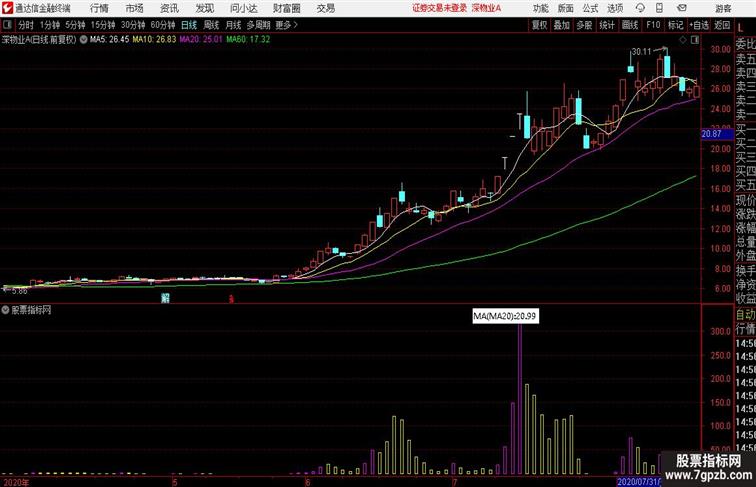Expand the 股票指标网 sub-indicator dropdown arrow
Viewport: 756px width, 487px height.
pyautogui.click(x=5, y=310)
